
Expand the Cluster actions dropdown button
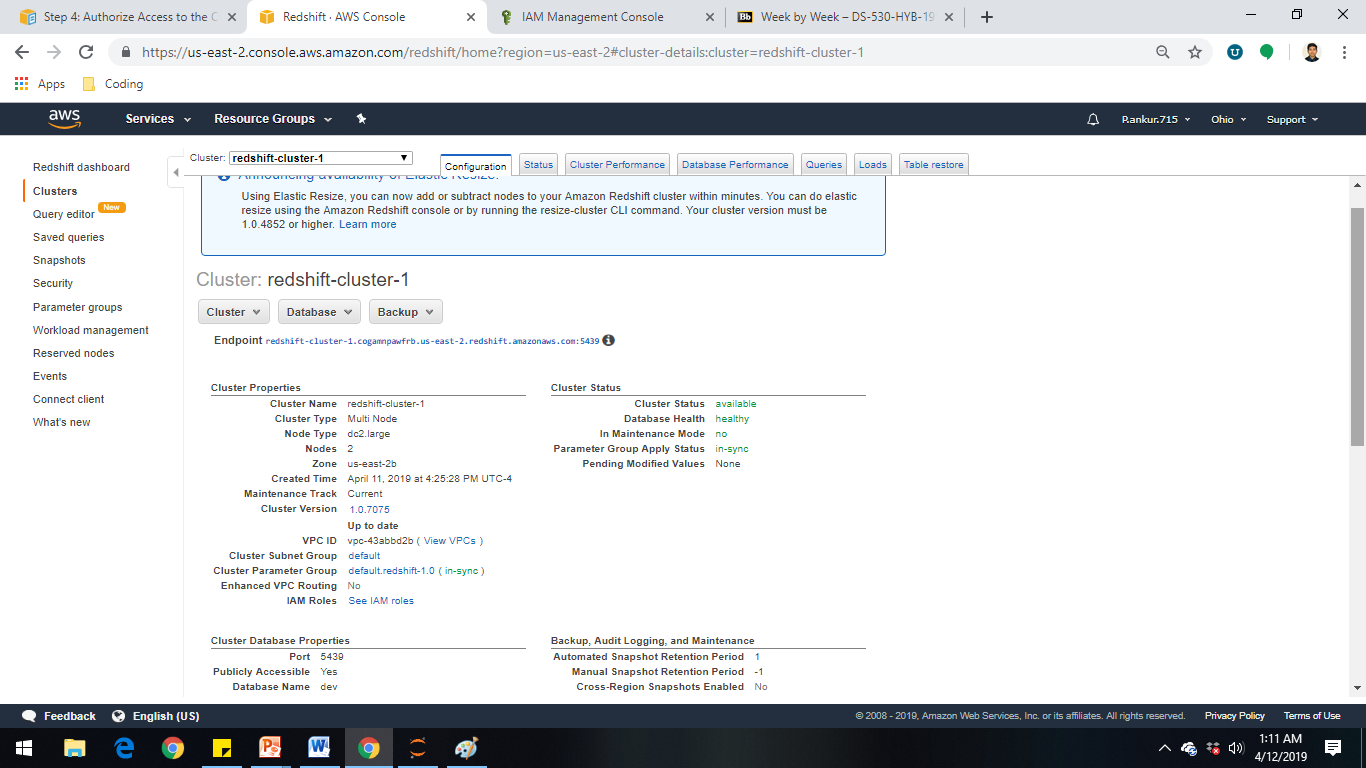click(233, 312)
